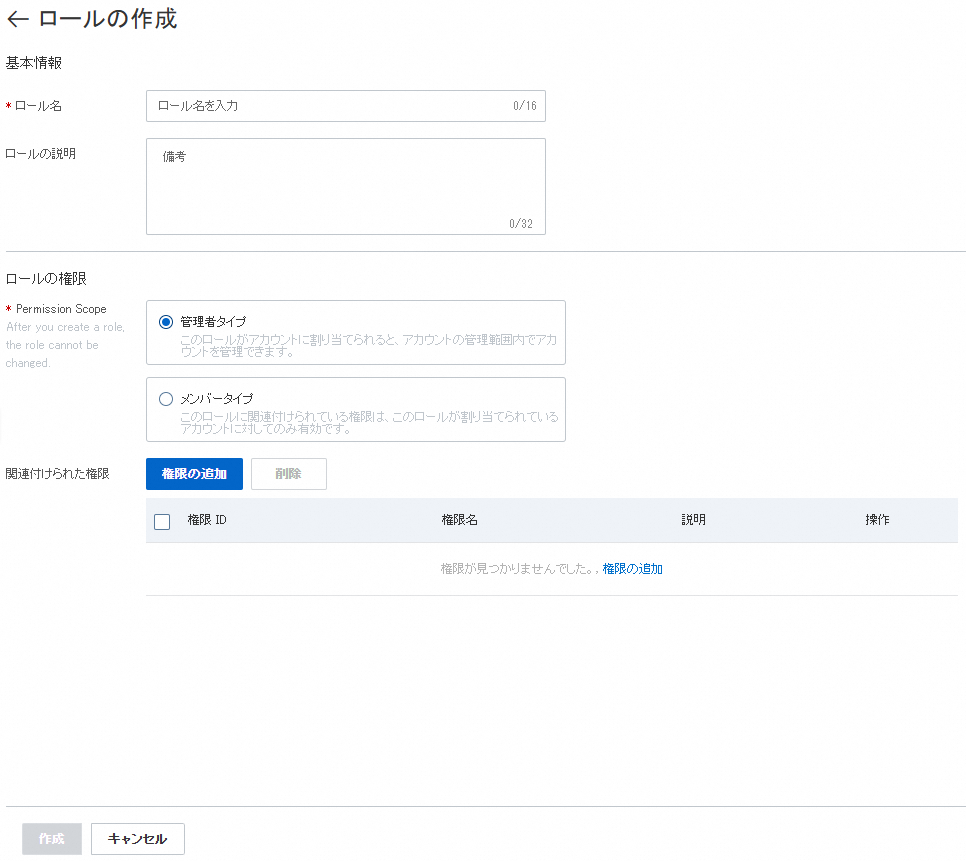Click the ロールの権限 section heading
The height and width of the screenshot is (861, 966).
(46, 278)
